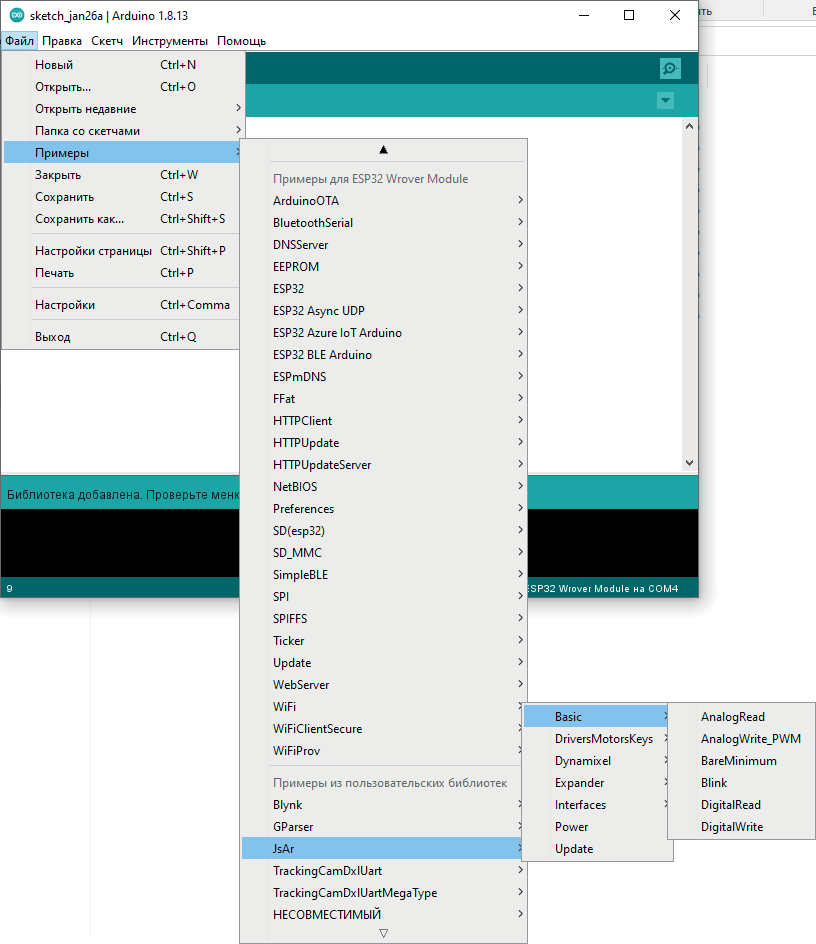The image size is (816, 944).
Task: Open the Скетч menu
Action: pyautogui.click(x=107, y=41)
